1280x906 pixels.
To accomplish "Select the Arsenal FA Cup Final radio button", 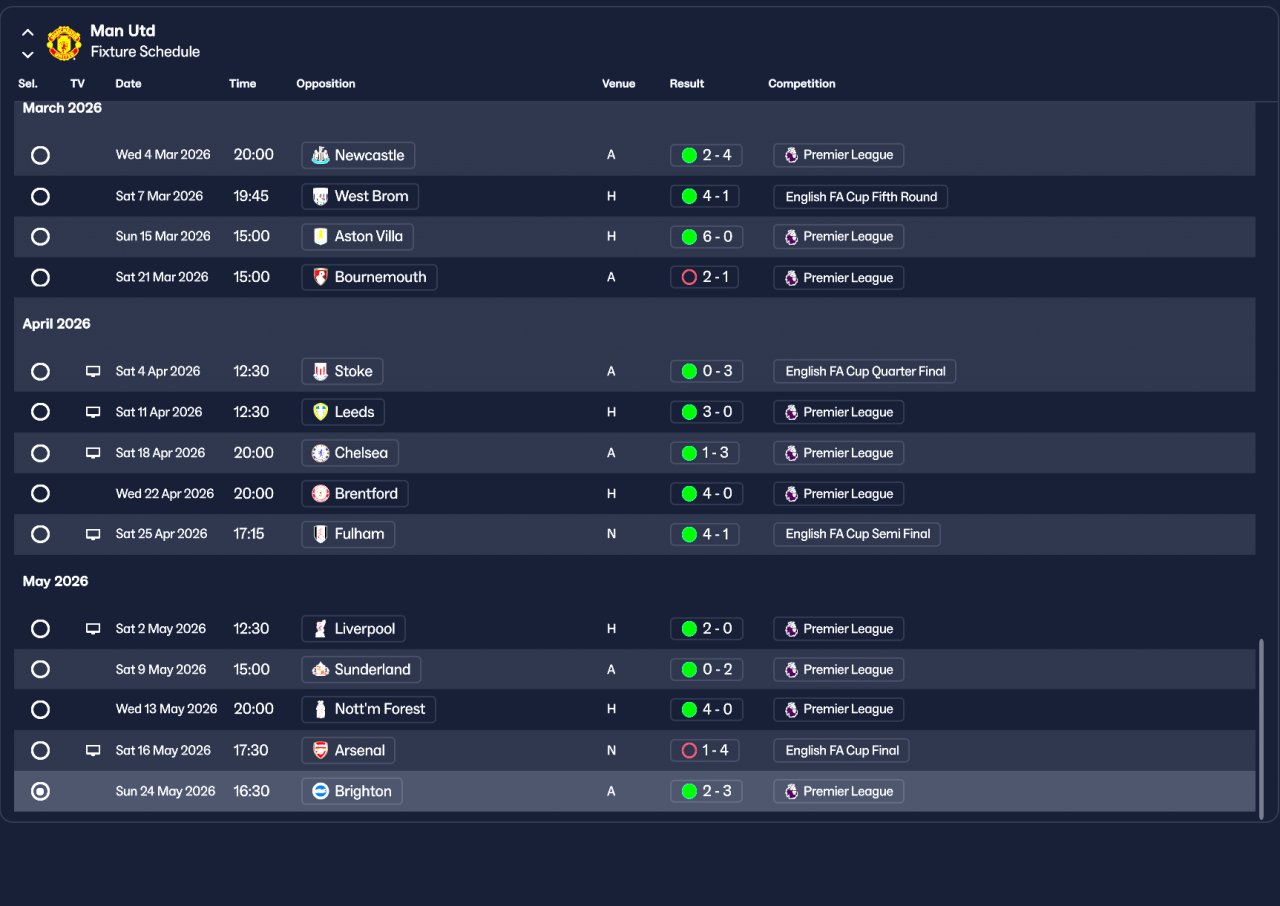I will pyautogui.click(x=40, y=750).
